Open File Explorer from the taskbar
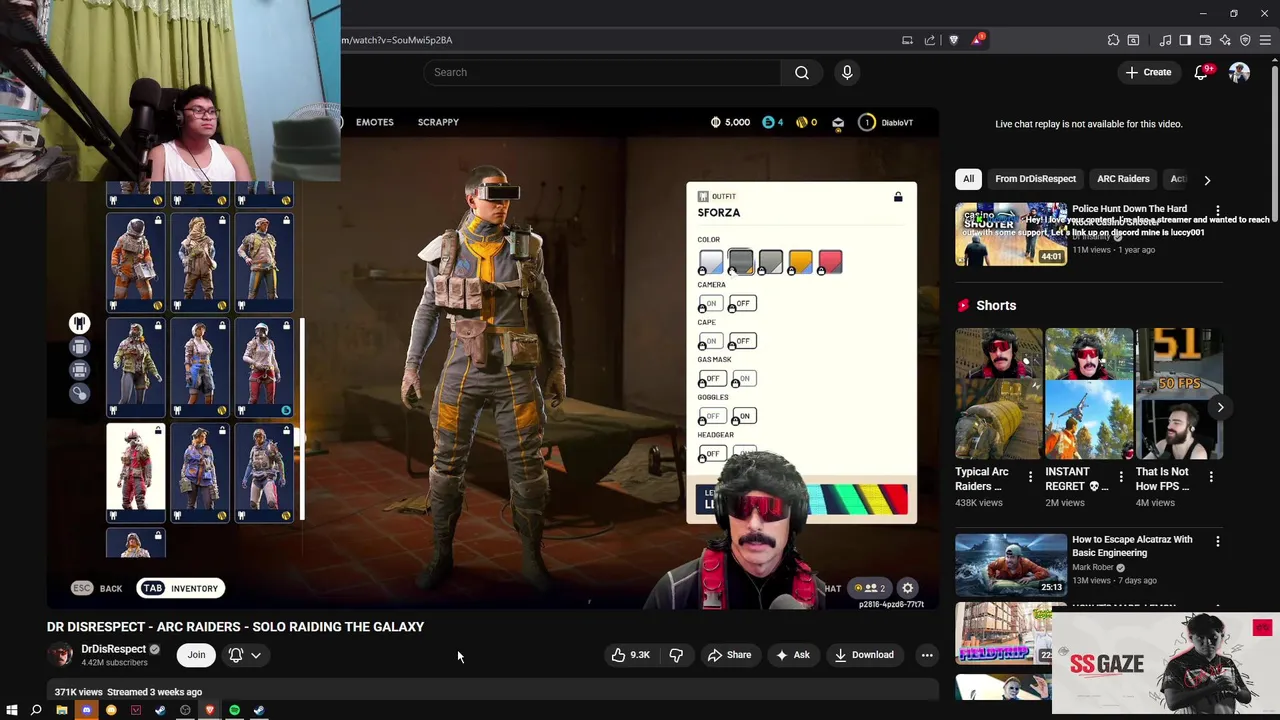Viewport: 1280px width, 720px height. (x=61, y=710)
